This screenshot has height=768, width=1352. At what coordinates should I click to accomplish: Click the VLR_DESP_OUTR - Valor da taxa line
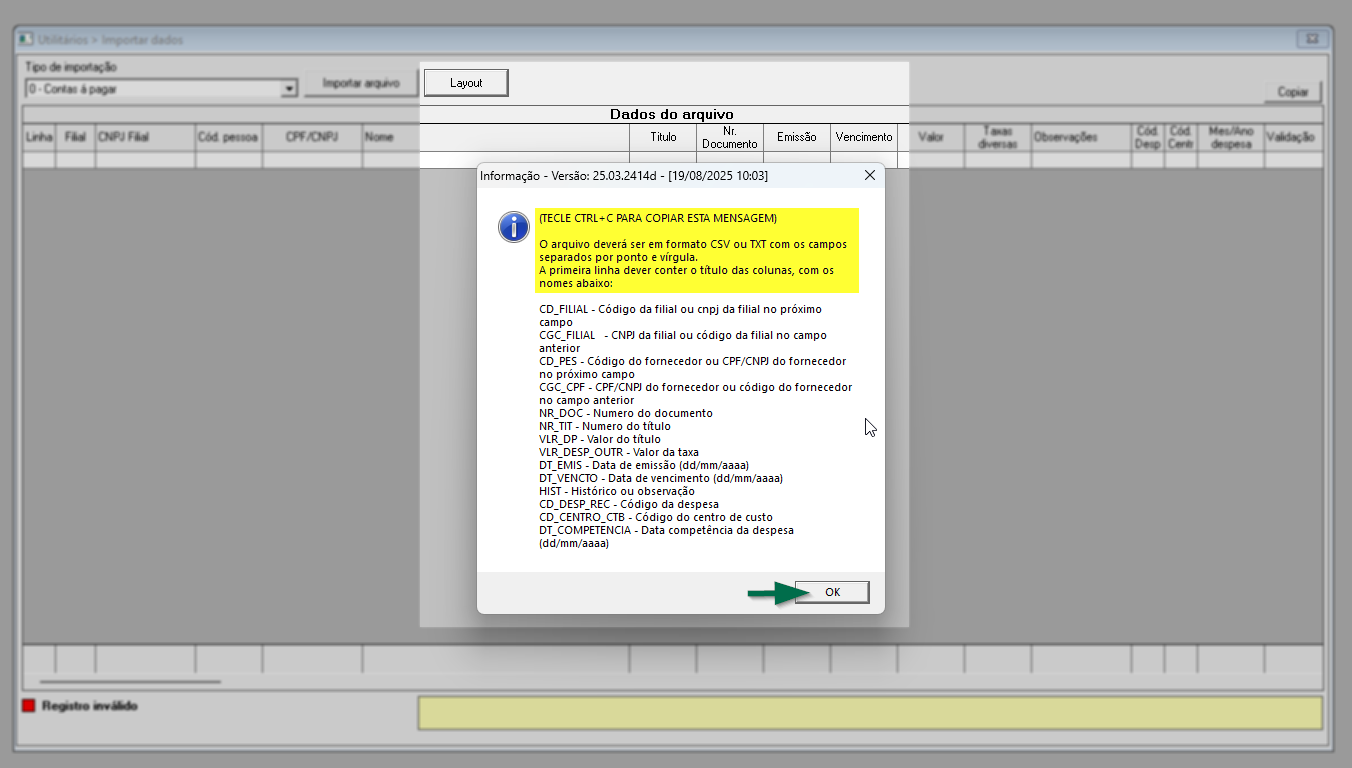click(619, 452)
